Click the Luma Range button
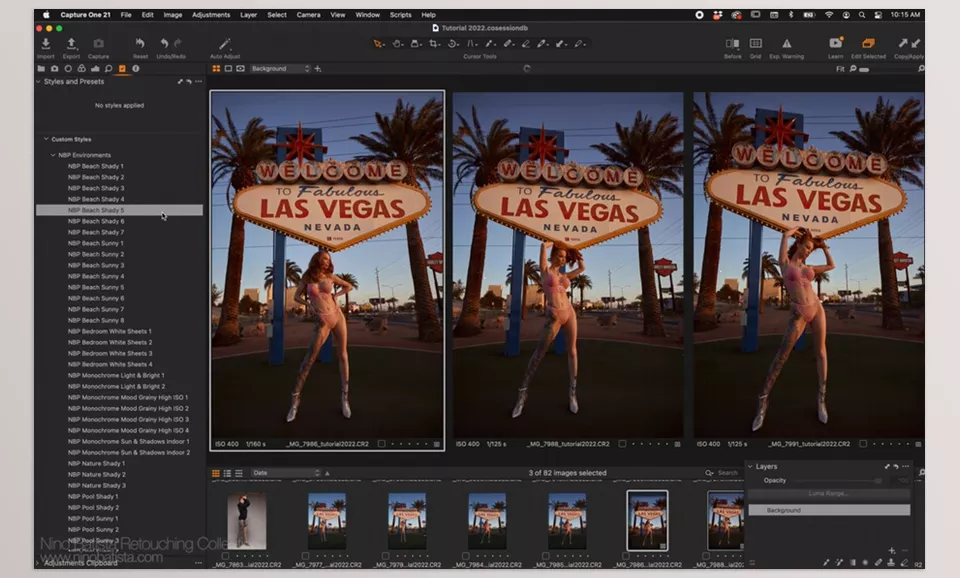960x578 pixels. coord(830,495)
